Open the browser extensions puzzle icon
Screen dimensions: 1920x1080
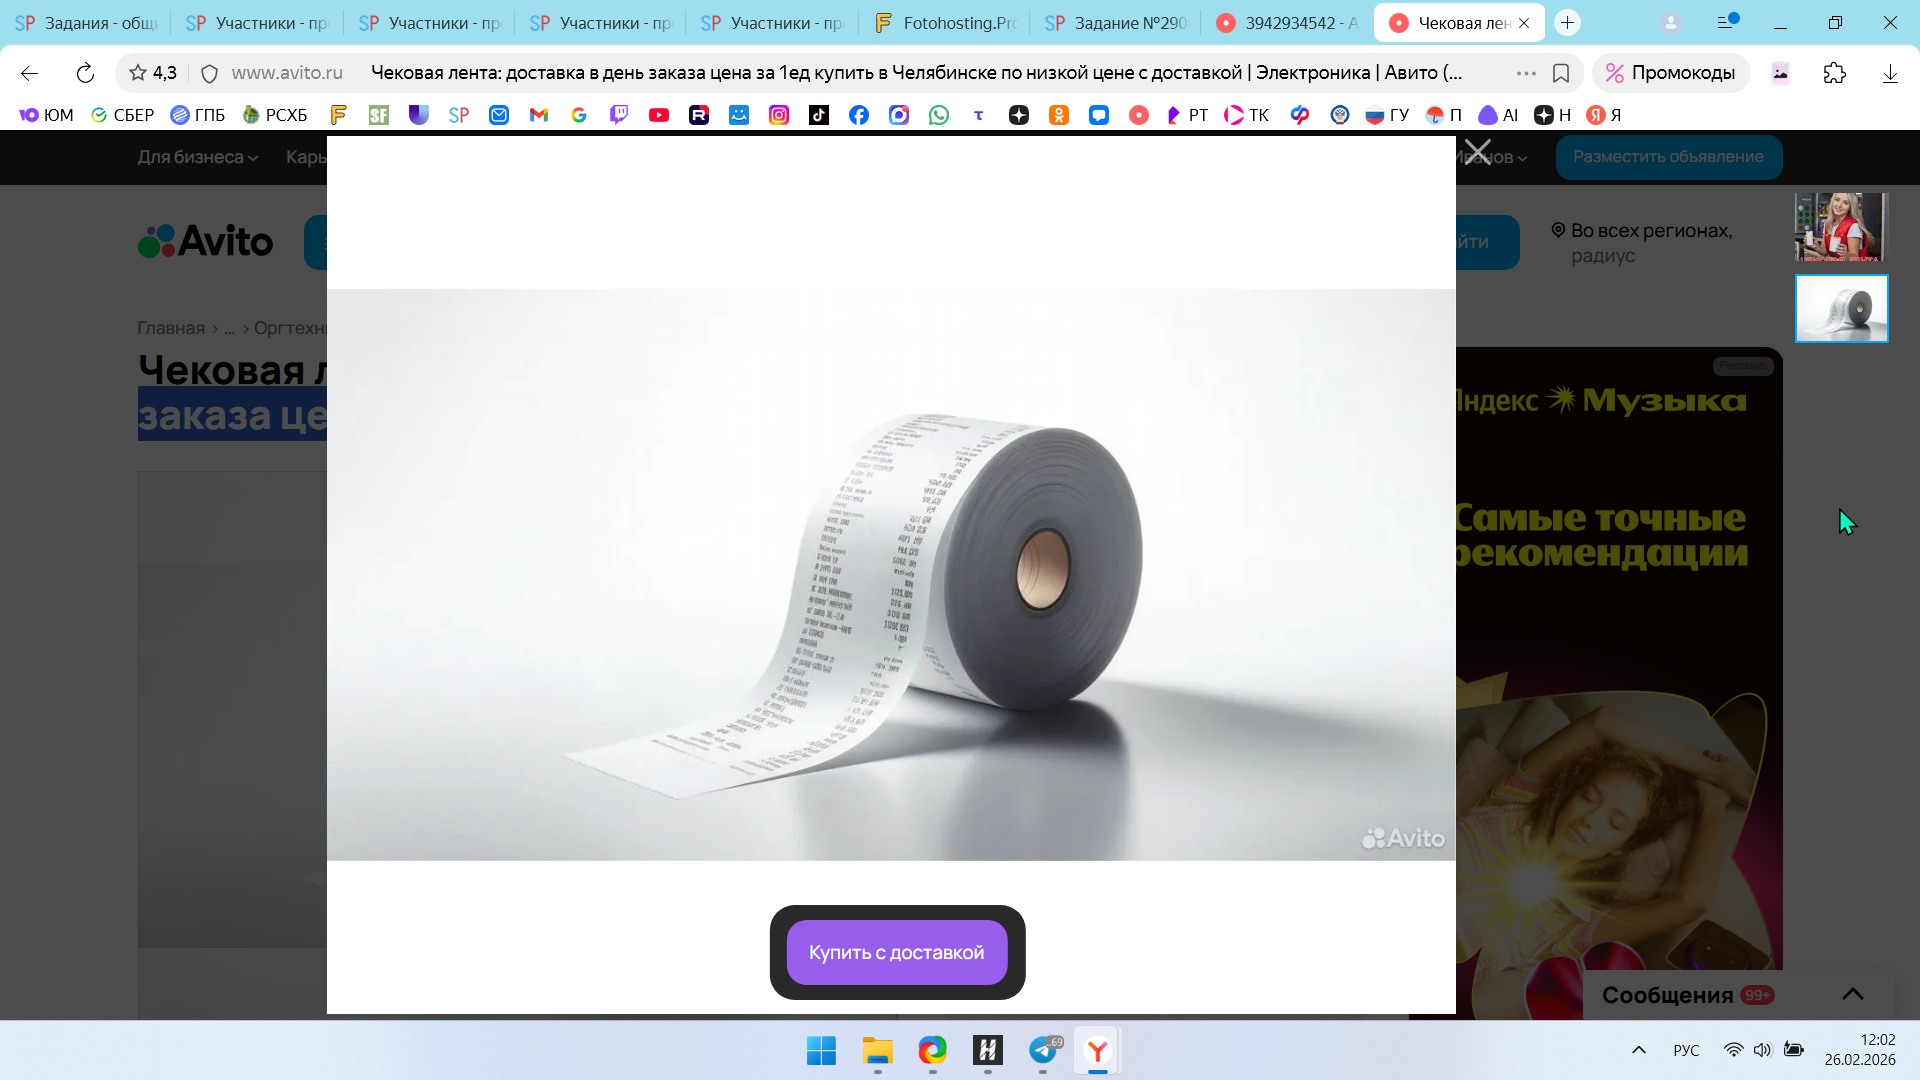click(1834, 73)
